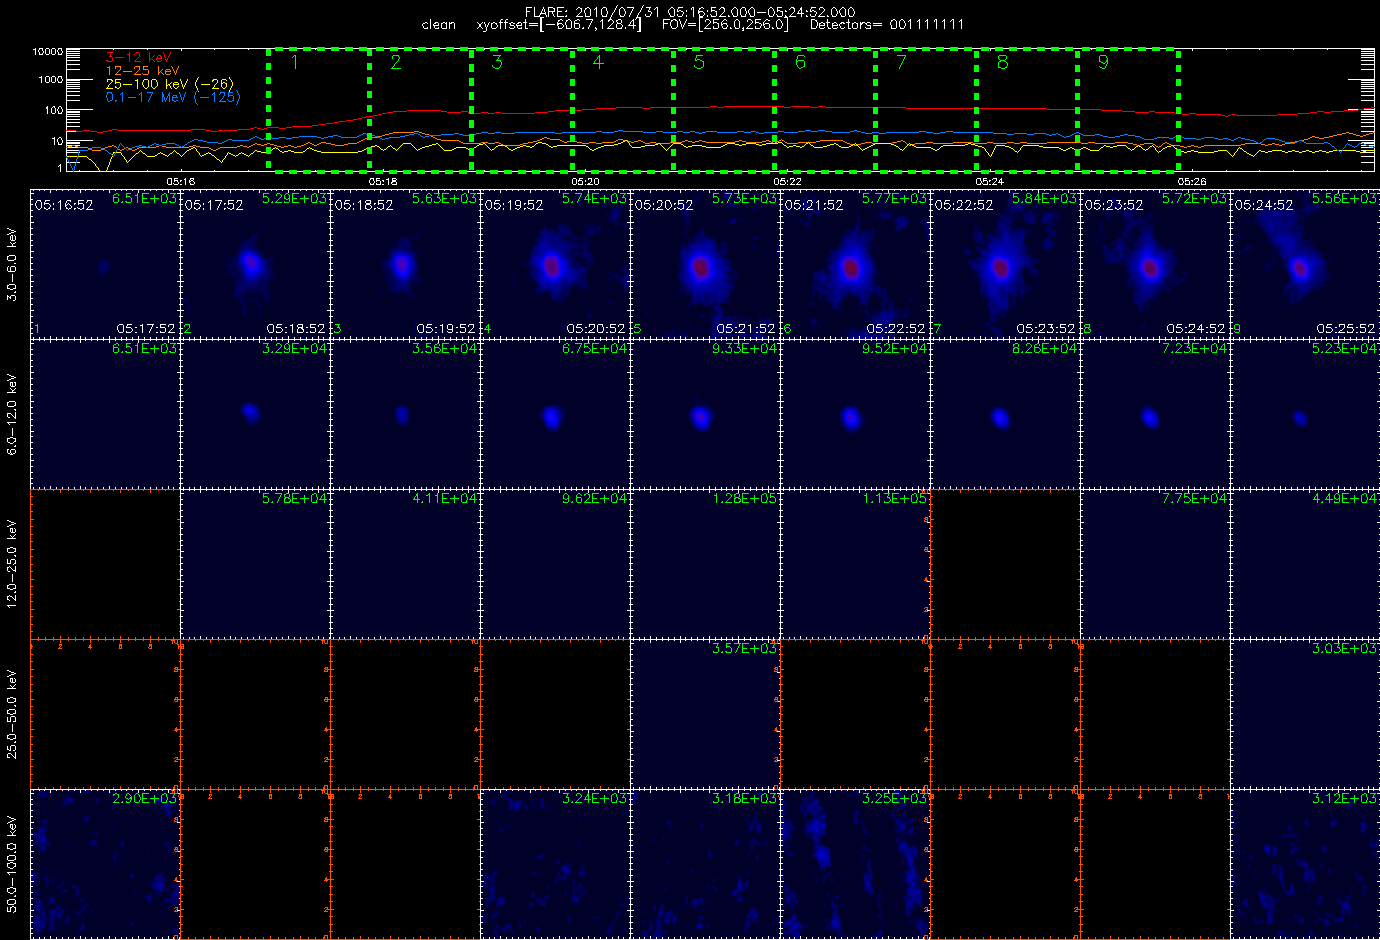
Task: Click the yellow '25-100 keV (-26)' legend entry
Action: [169, 84]
